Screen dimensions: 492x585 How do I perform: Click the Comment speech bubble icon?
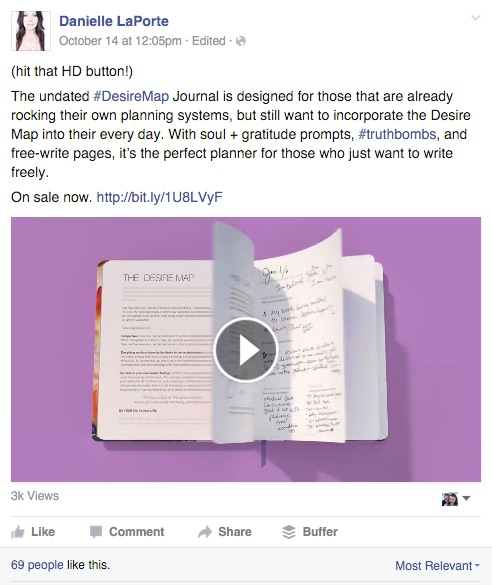click(x=96, y=532)
